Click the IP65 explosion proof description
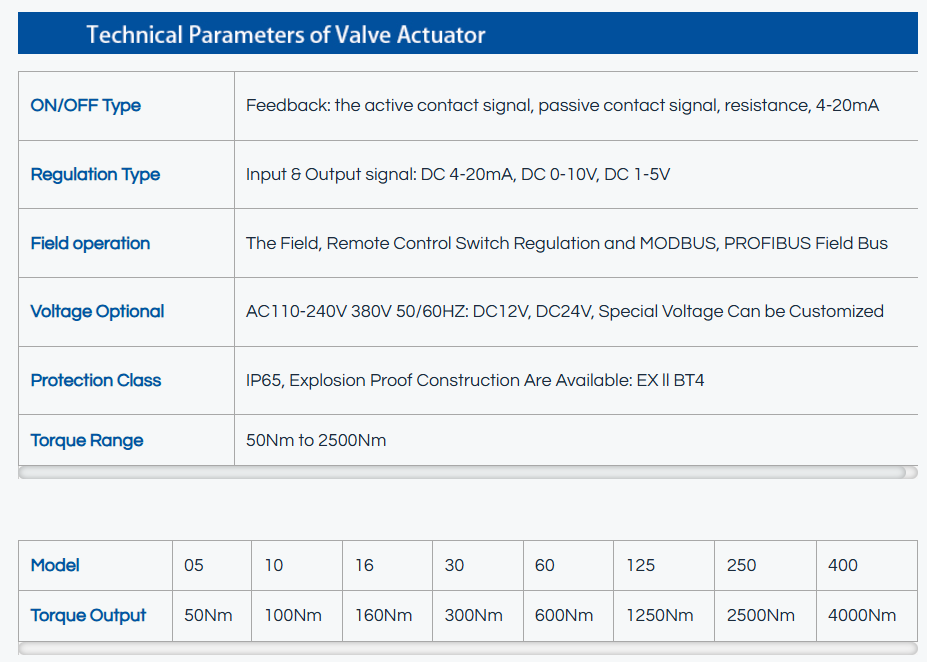Viewport: 927px width, 662px height. coord(475,380)
